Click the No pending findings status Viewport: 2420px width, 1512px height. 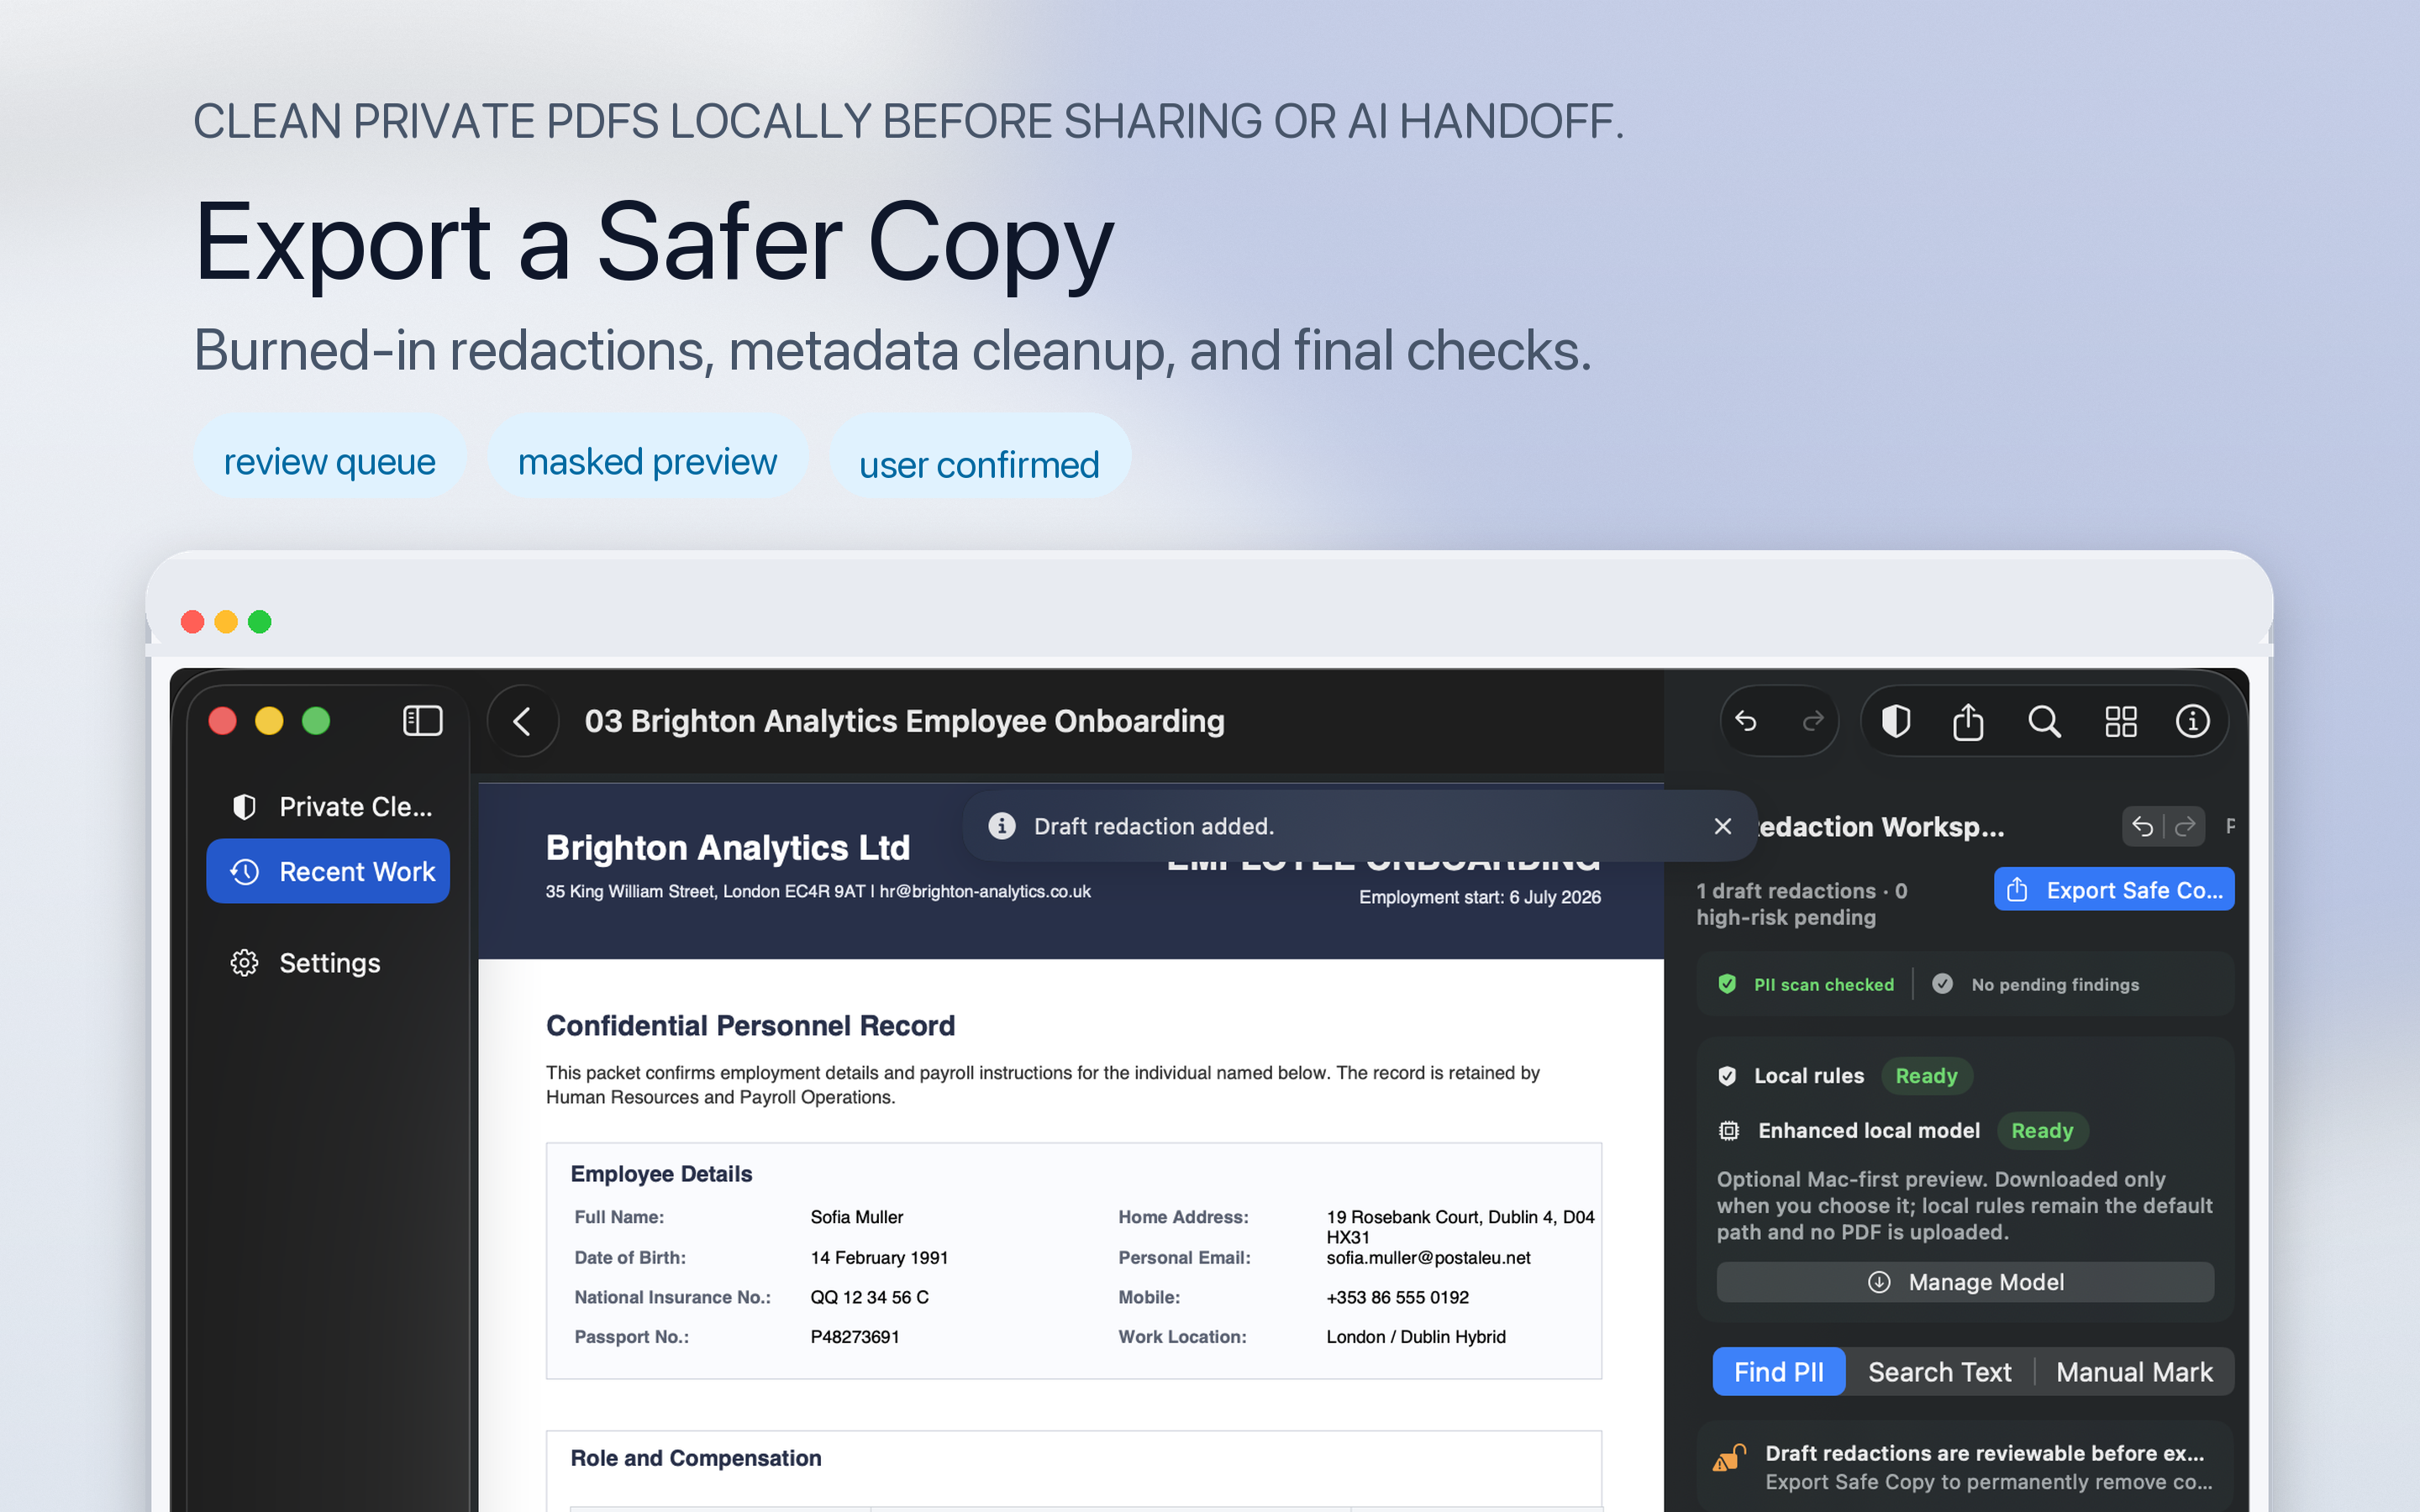tap(2036, 985)
